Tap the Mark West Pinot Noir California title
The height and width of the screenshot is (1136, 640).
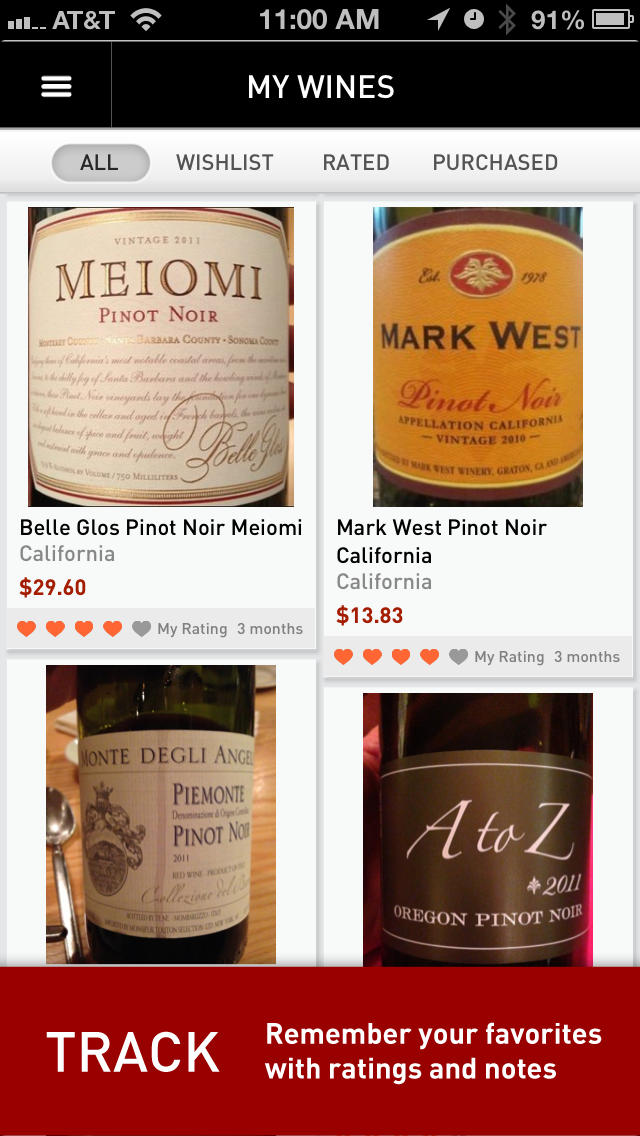(442, 541)
